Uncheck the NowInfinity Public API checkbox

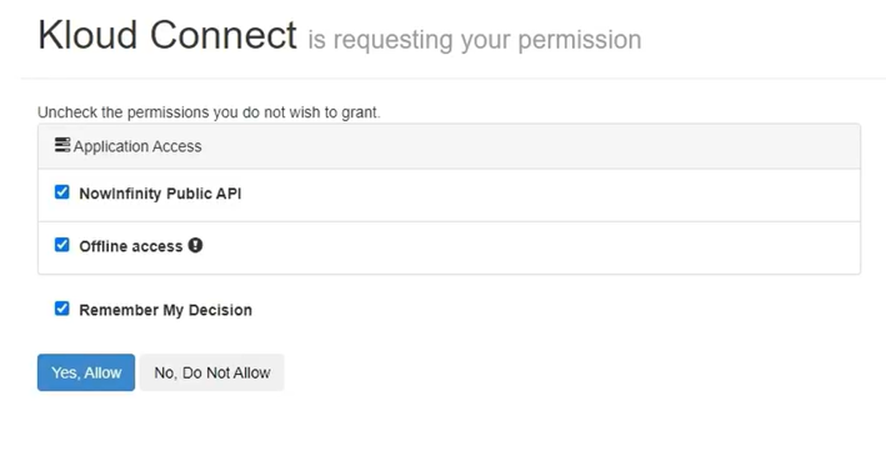(x=62, y=193)
